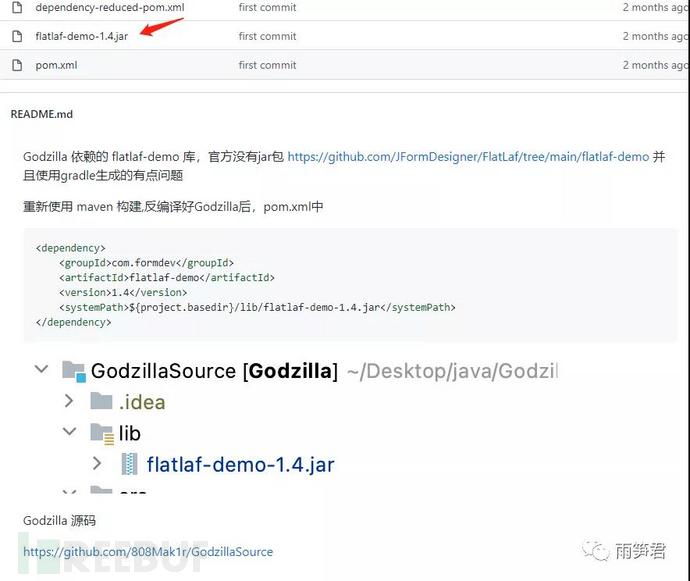Select flatlaf-demo-1.4.jar under lib folder

(240, 465)
